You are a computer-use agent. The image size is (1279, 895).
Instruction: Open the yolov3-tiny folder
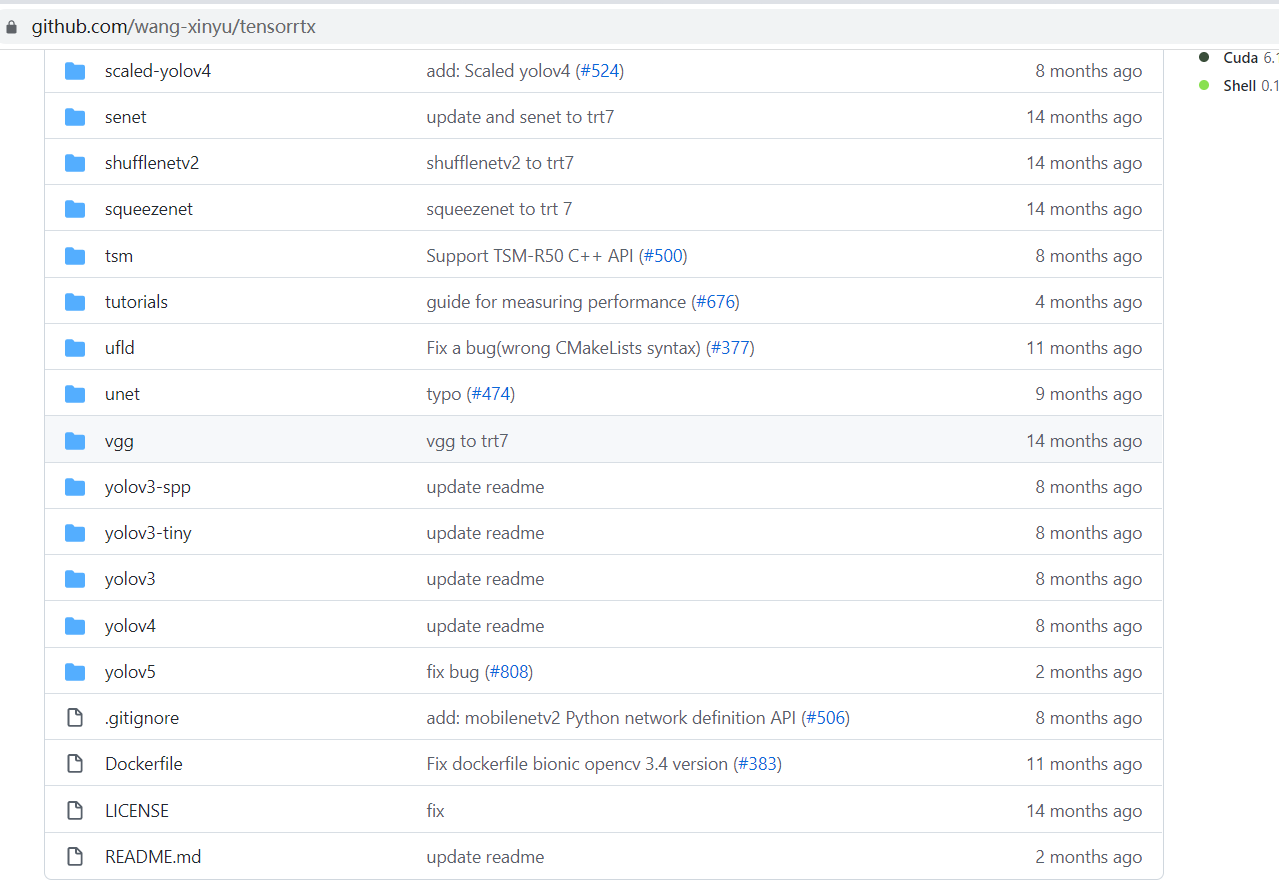point(148,533)
